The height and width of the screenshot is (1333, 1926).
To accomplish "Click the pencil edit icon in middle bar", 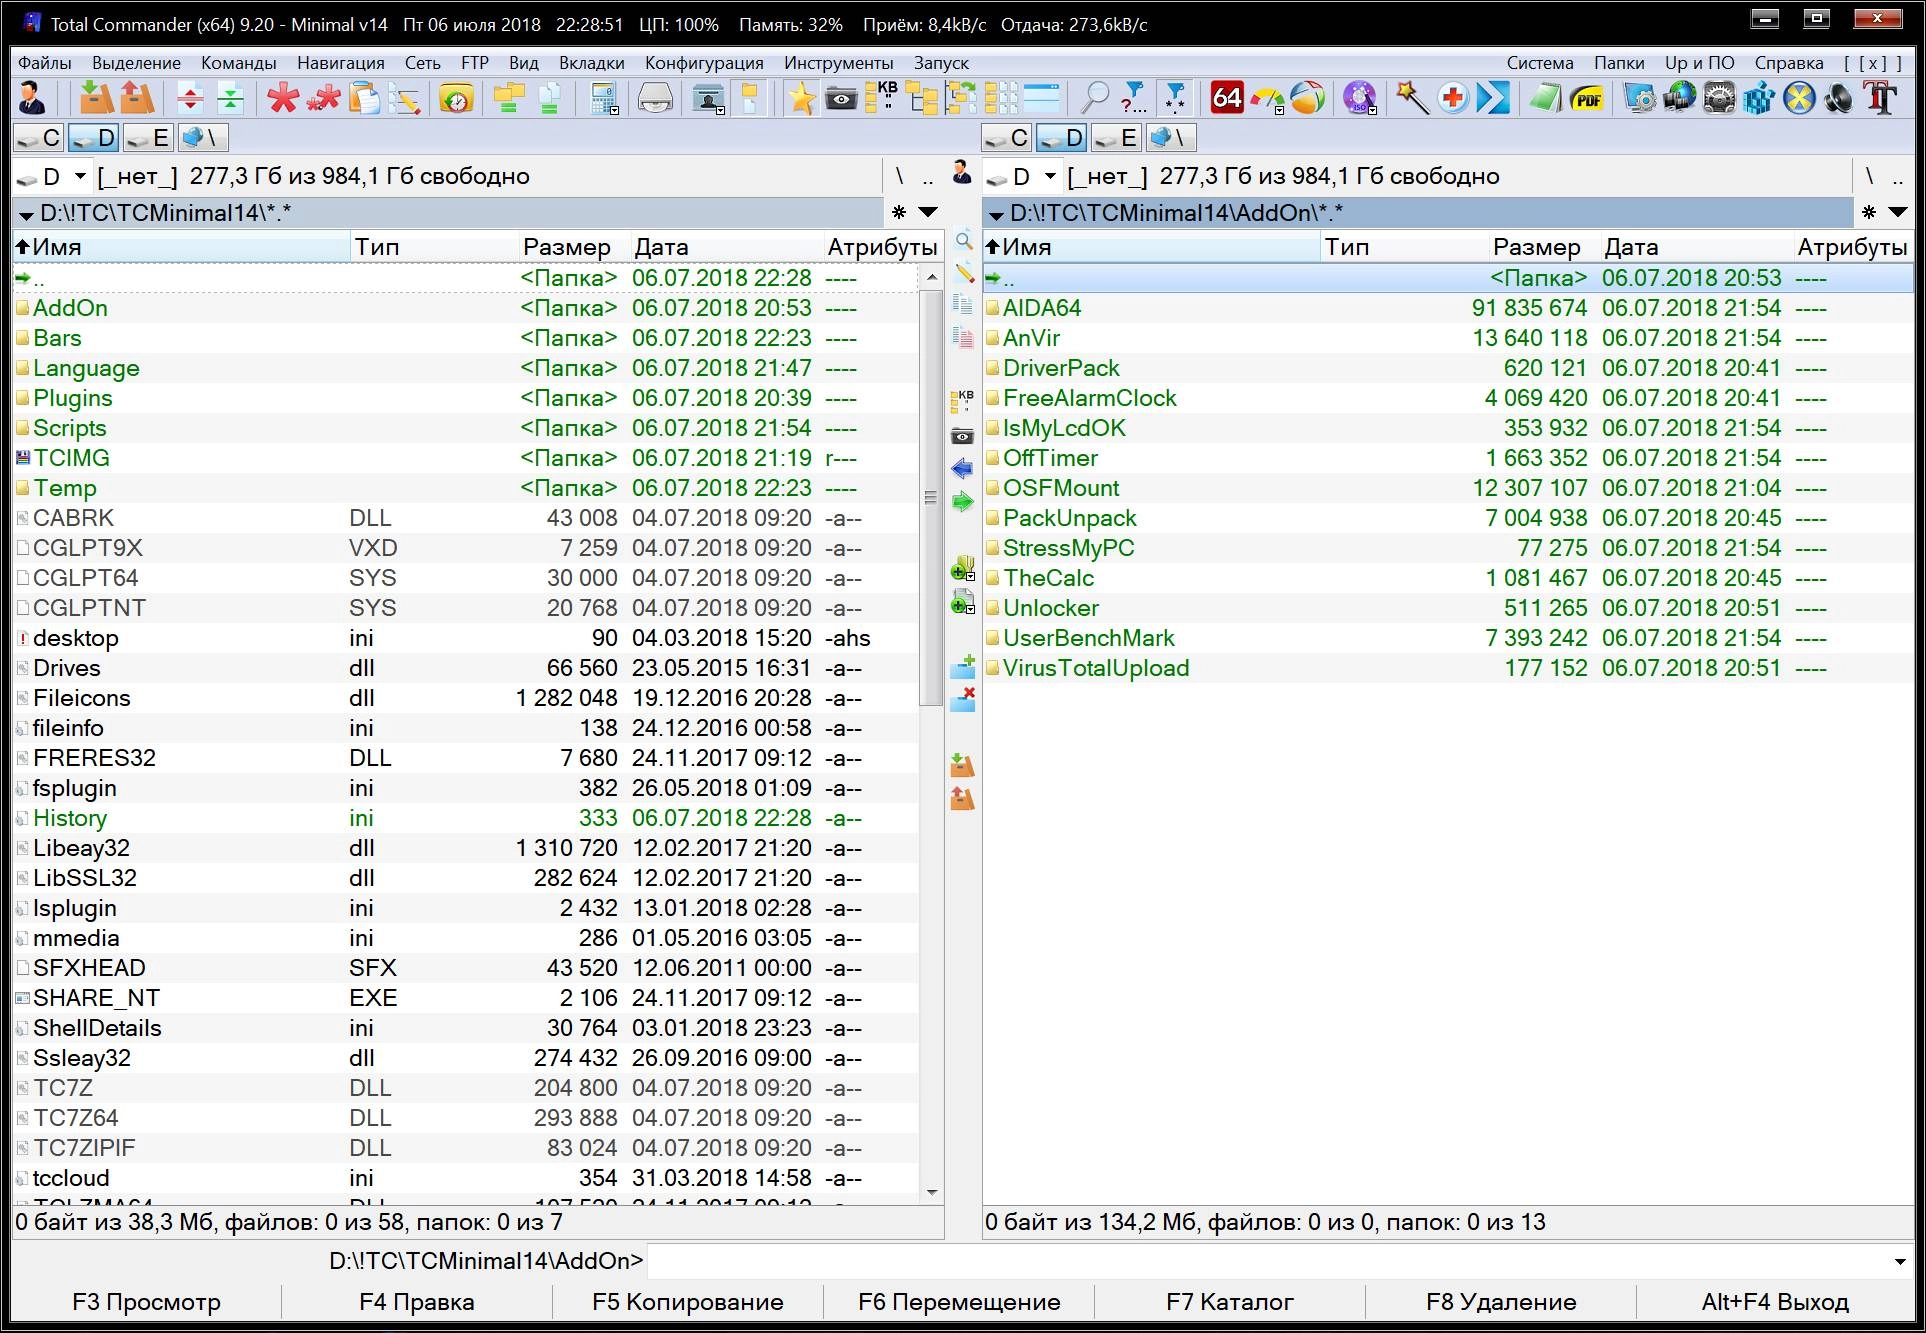I will pyautogui.click(x=963, y=273).
